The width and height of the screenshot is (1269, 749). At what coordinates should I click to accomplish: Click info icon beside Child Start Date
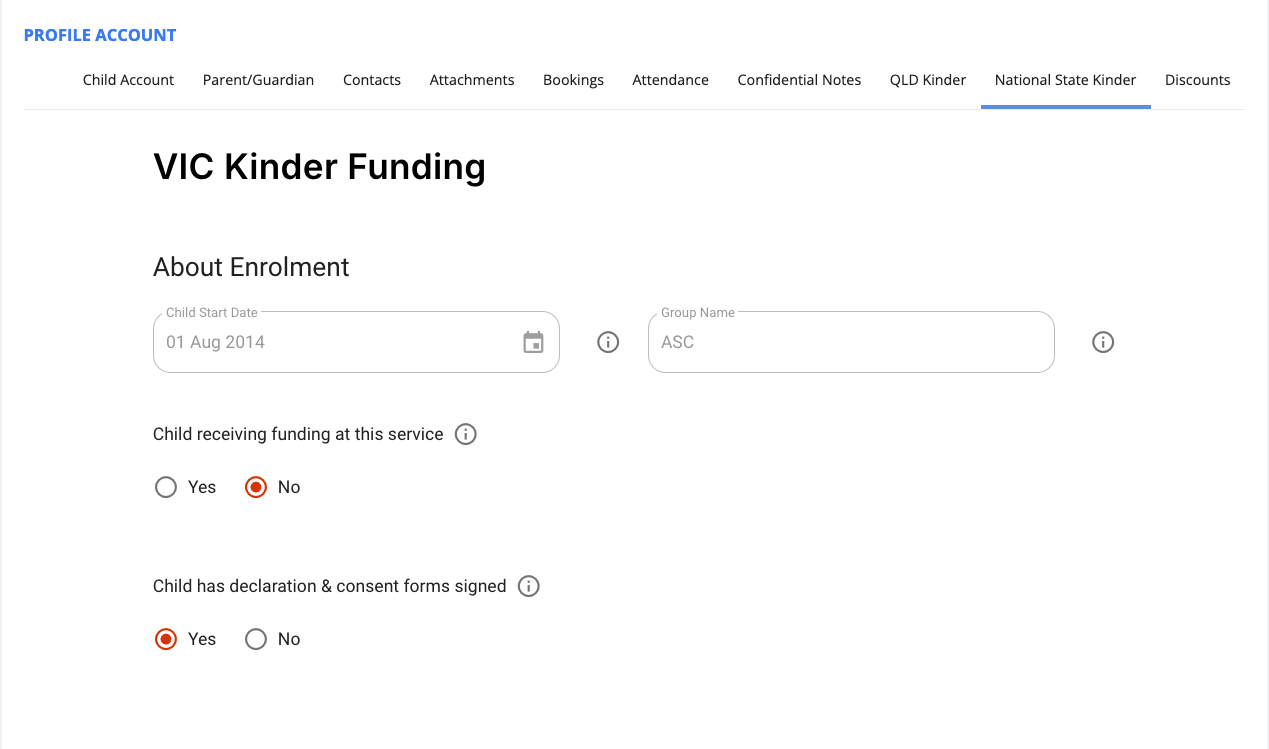click(608, 342)
